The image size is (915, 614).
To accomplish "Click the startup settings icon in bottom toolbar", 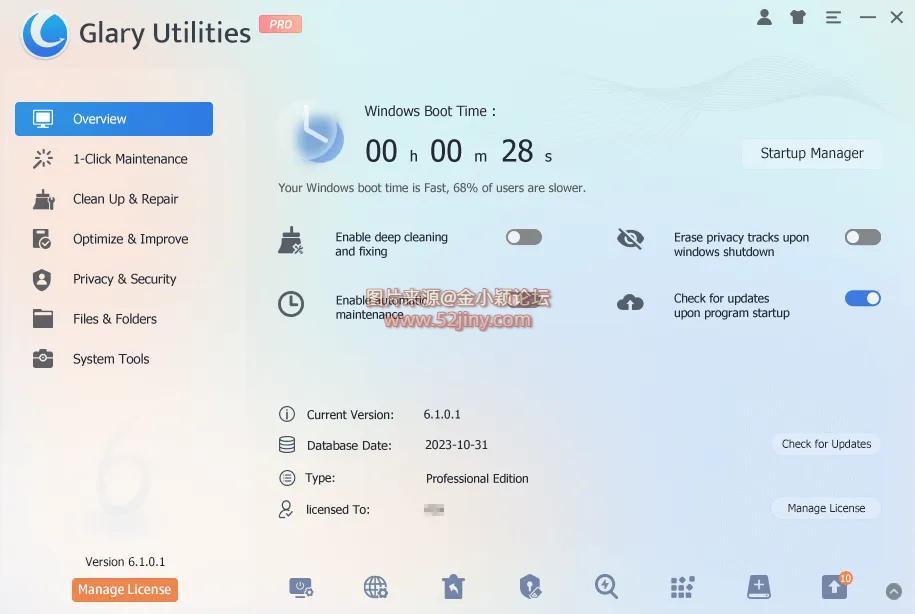I will point(302,588).
